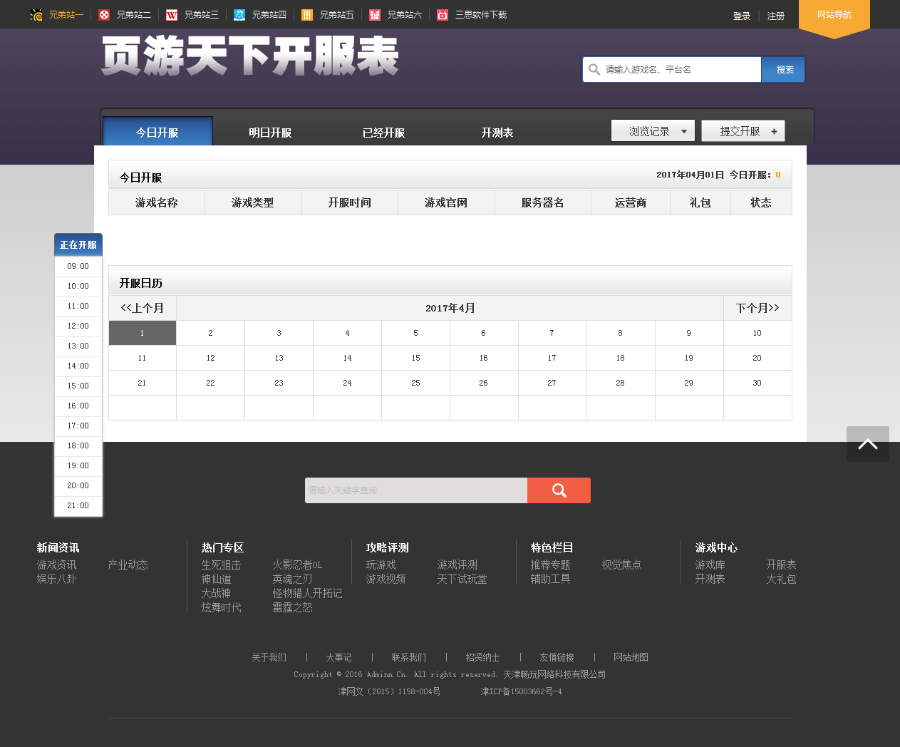
Task: Click the 15:00 time slot
Action: [x=78, y=386]
